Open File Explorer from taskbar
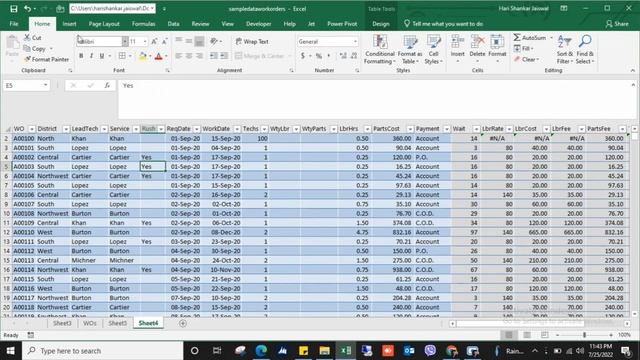Image resolution: width=640 pixels, height=360 pixels. tap(324, 351)
